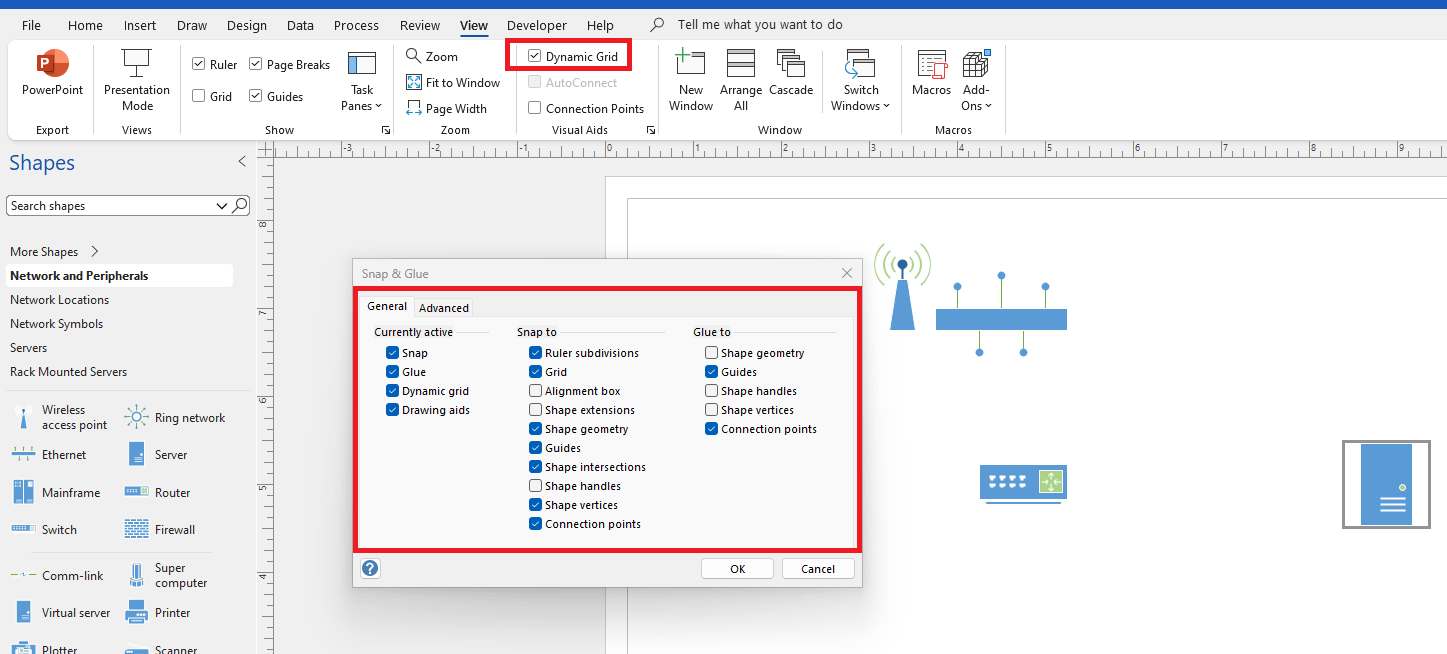Screen dimensions: 1447x654
Task: Select Super computer stencil shape
Action: [167, 576]
